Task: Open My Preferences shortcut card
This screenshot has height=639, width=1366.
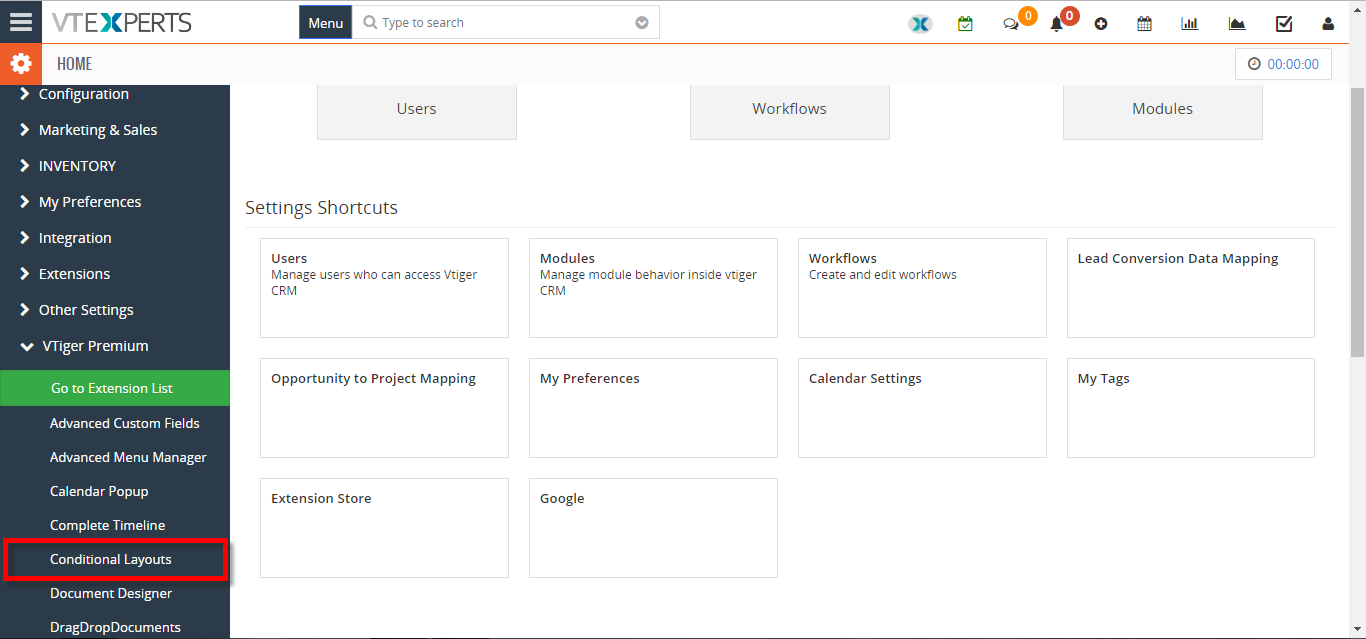Action: pyautogui.click(x=653, y=408)
